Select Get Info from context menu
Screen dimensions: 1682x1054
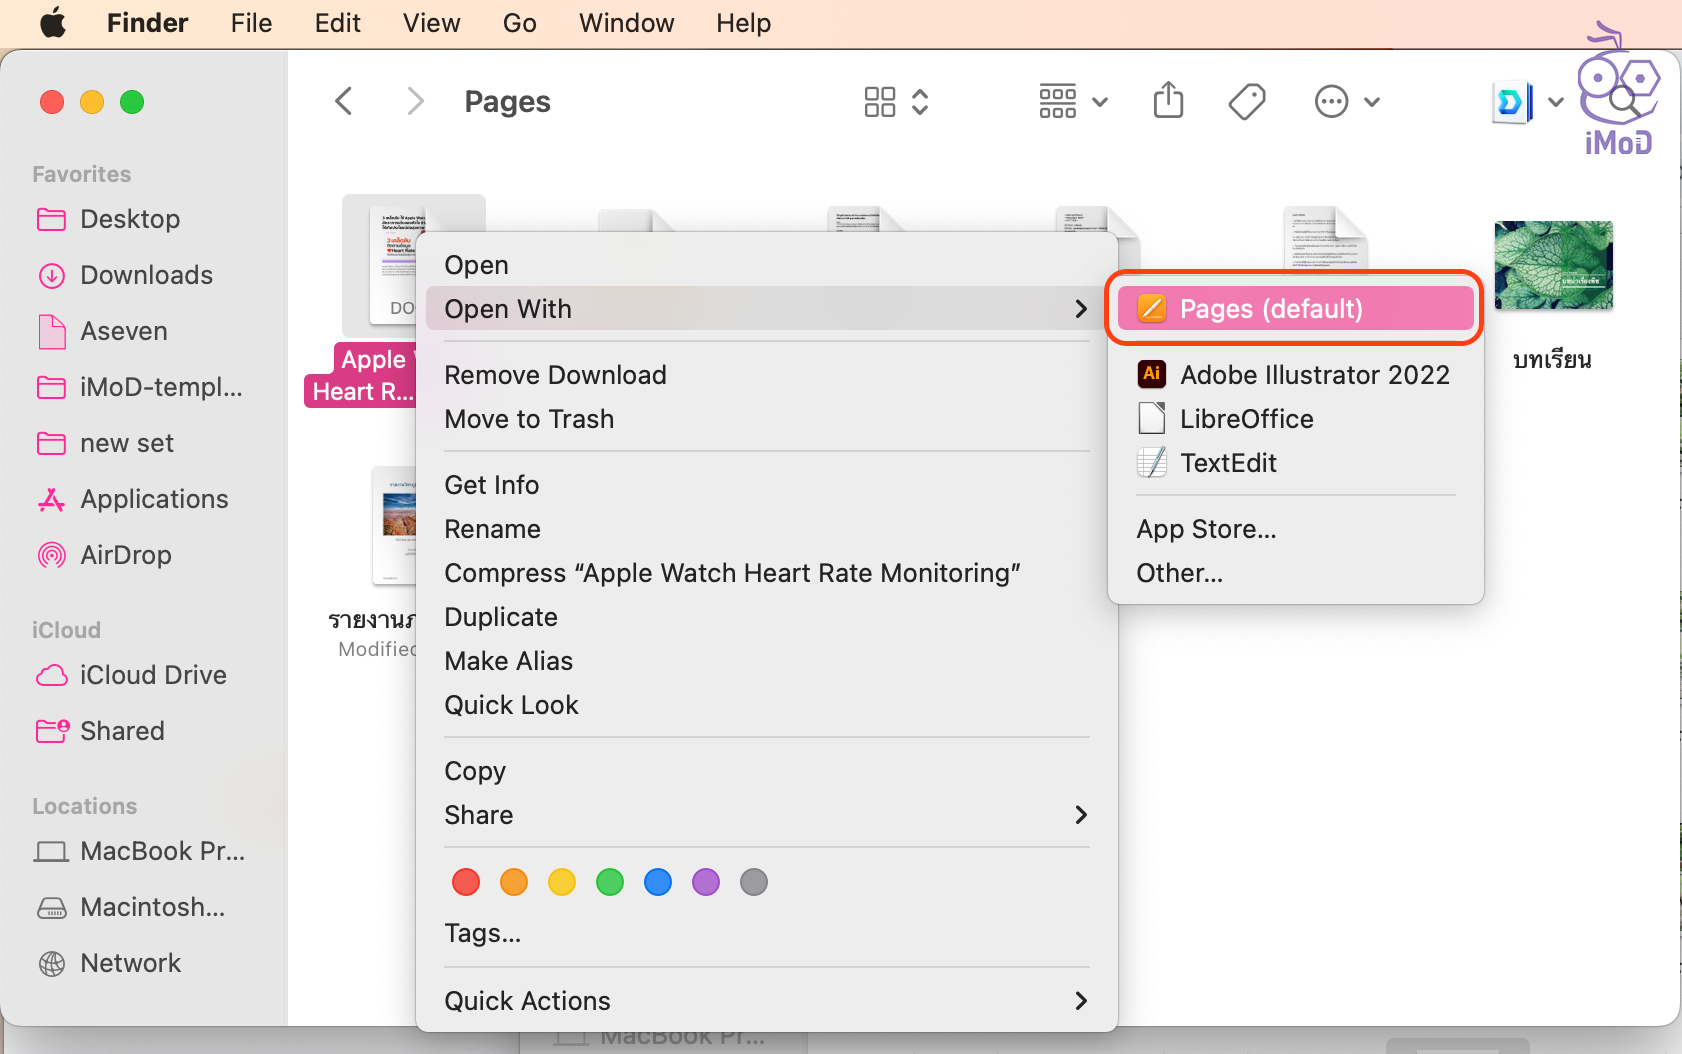(492, 485)
